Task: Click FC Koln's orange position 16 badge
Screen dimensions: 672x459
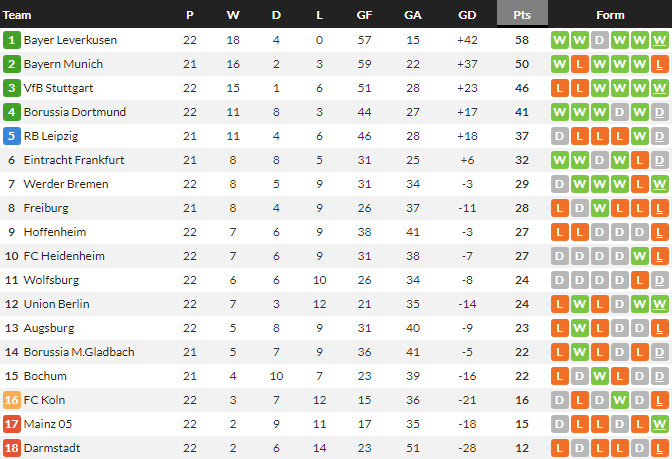Action: pyautogui.click(x=12, y=400)
